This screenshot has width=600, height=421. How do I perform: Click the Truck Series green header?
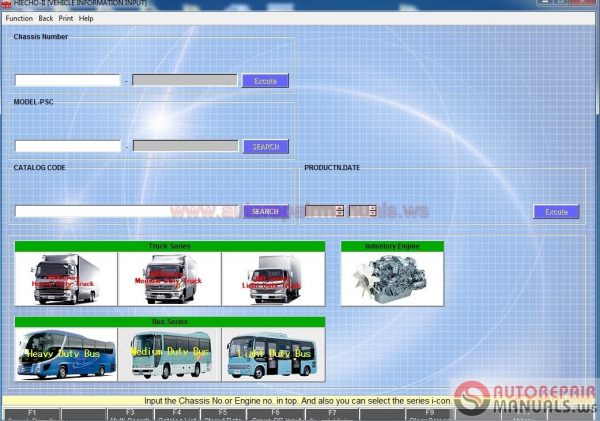tap(170, 246)
